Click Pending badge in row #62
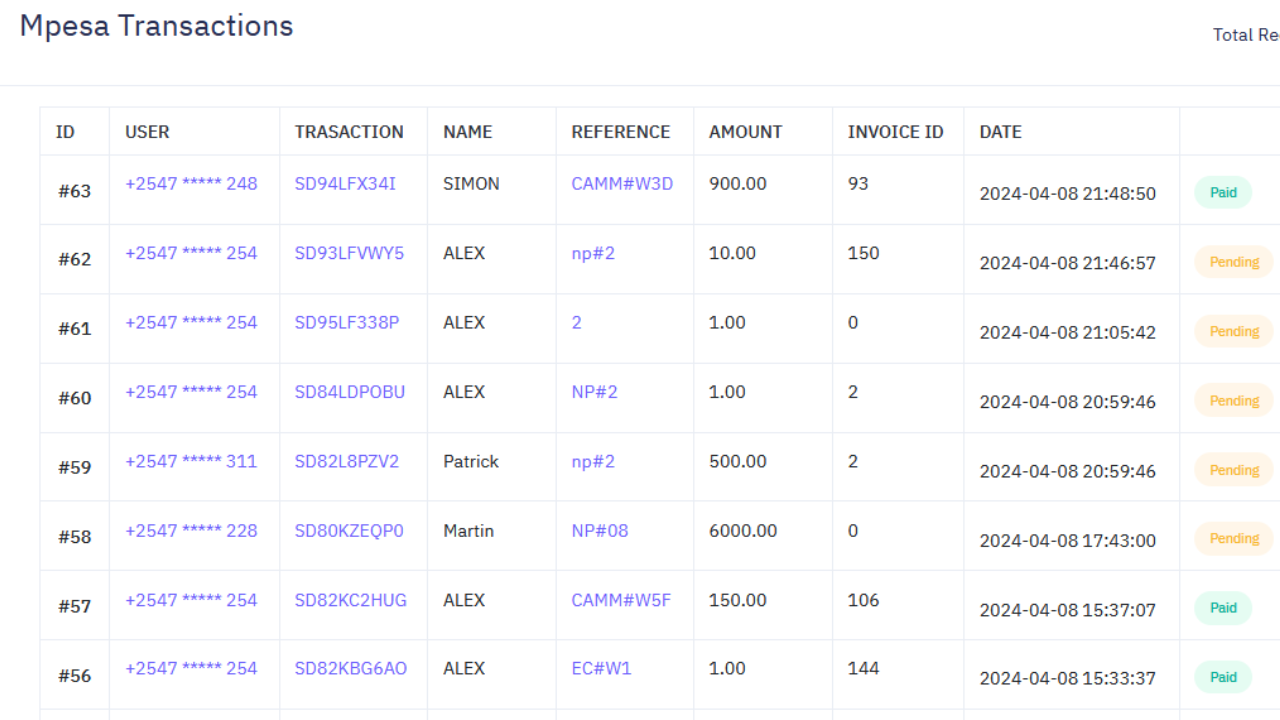The height and width of the screenshot is (720, 1280). tap(1234, 262)
